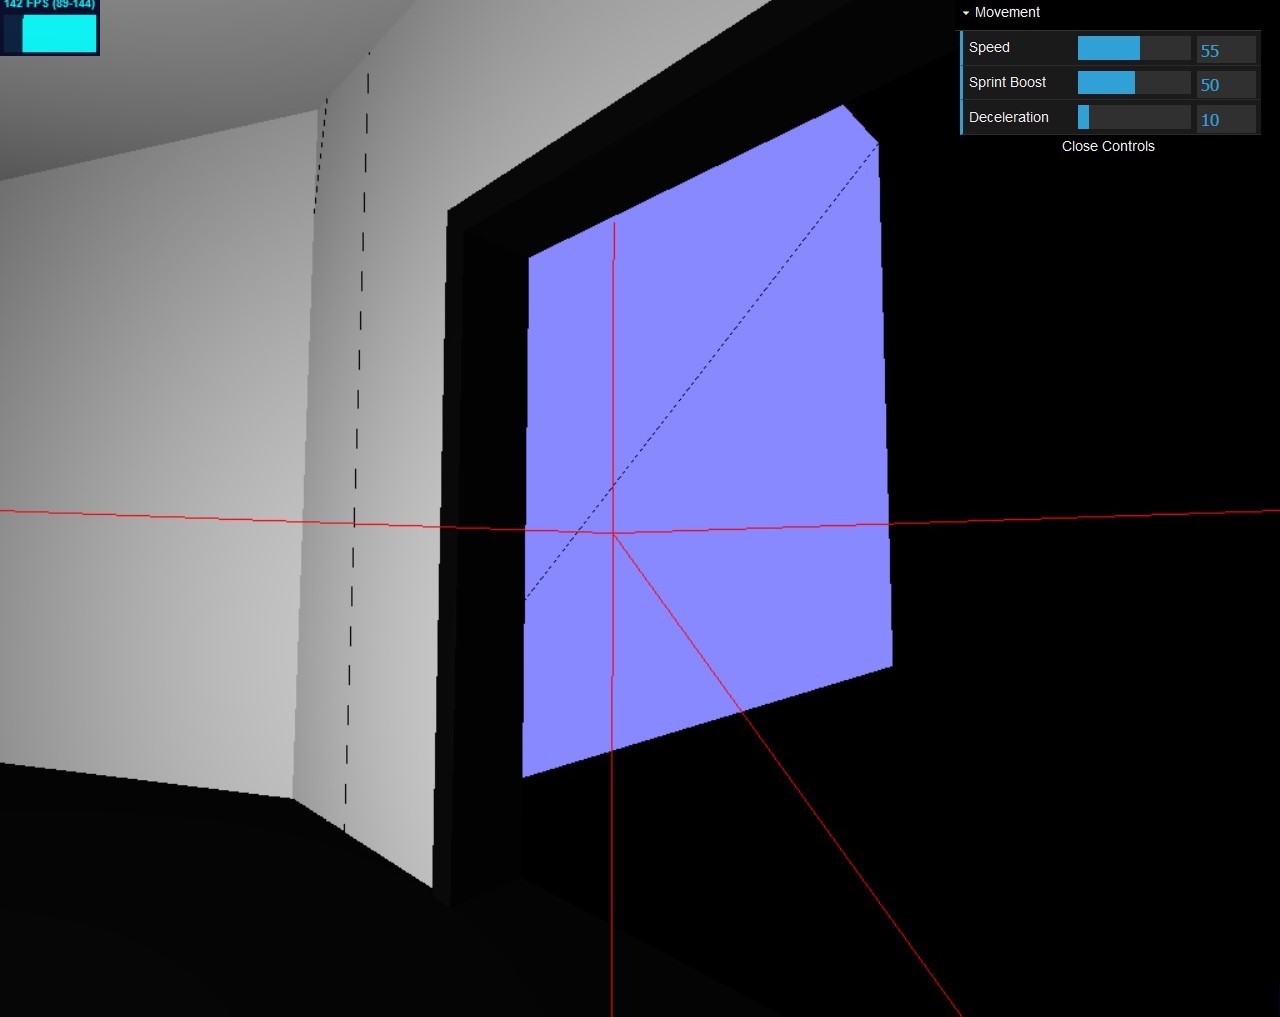This screenshot has width=1280, height=1017.
Task: Click the Sprint Boost row label
Action: 1007,82
